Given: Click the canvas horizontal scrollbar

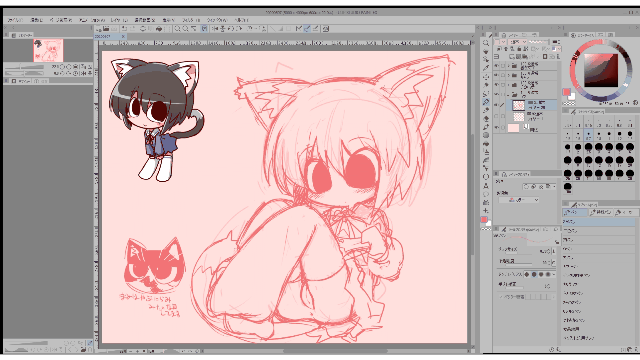Looking at the screenshot, I should tap(335, 351).
